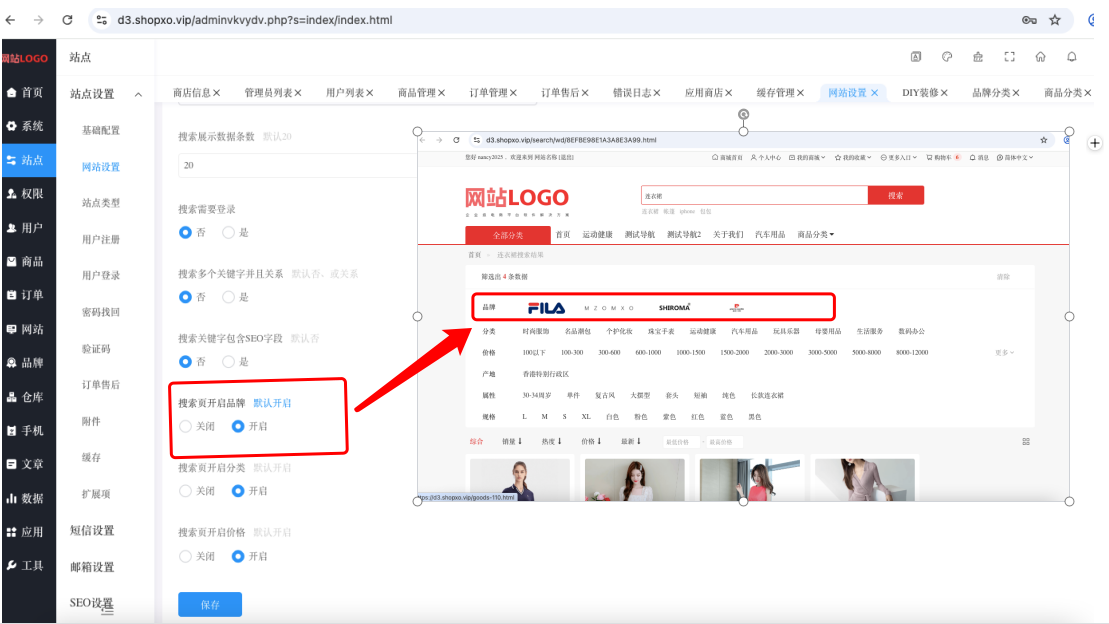Open 站点类型 in the submenu

(101, 203)
